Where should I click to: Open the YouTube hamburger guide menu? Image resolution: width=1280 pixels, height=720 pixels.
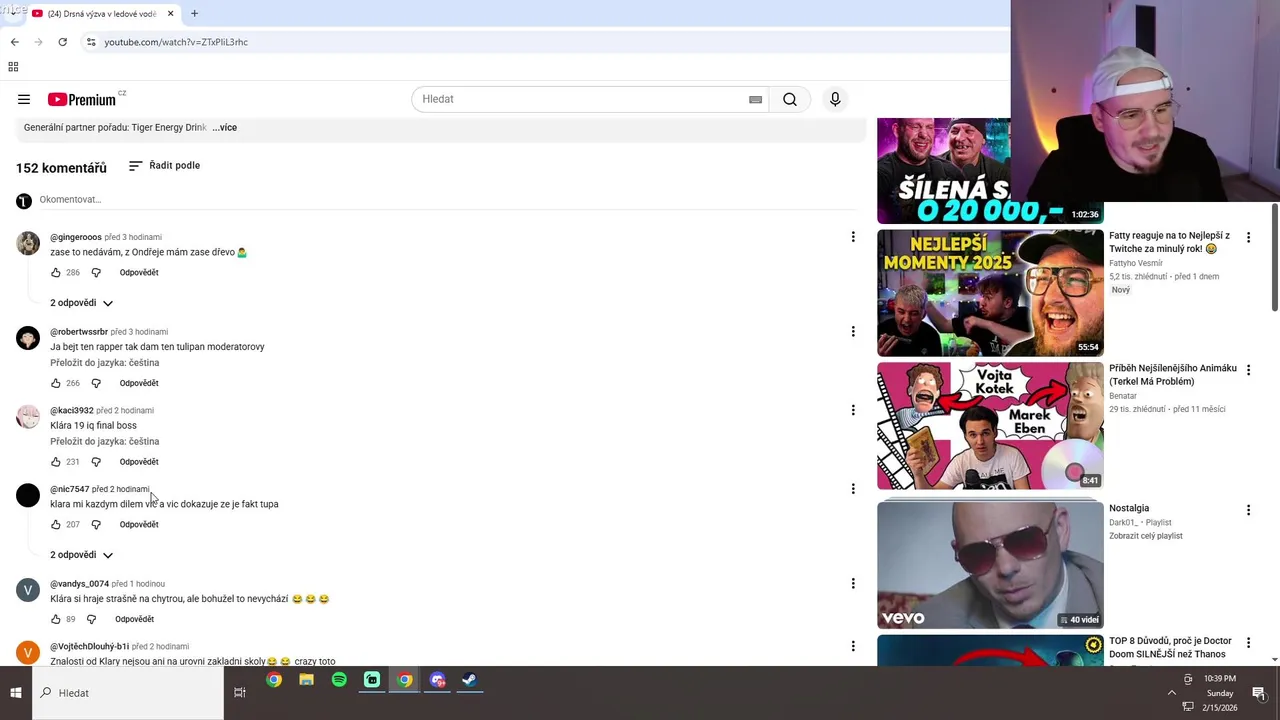tap(24, 99)
